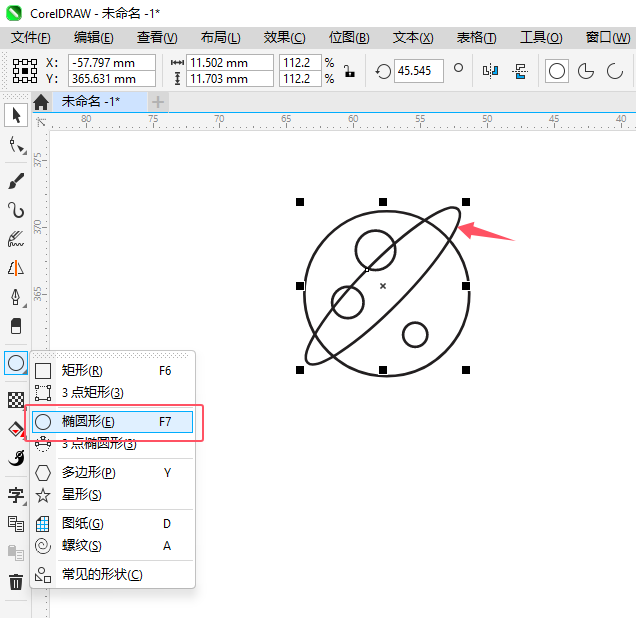The width and height of the screenshot is (636, 618).
Task: Open the 文件(F) menu
Action: tap(30, 38)
